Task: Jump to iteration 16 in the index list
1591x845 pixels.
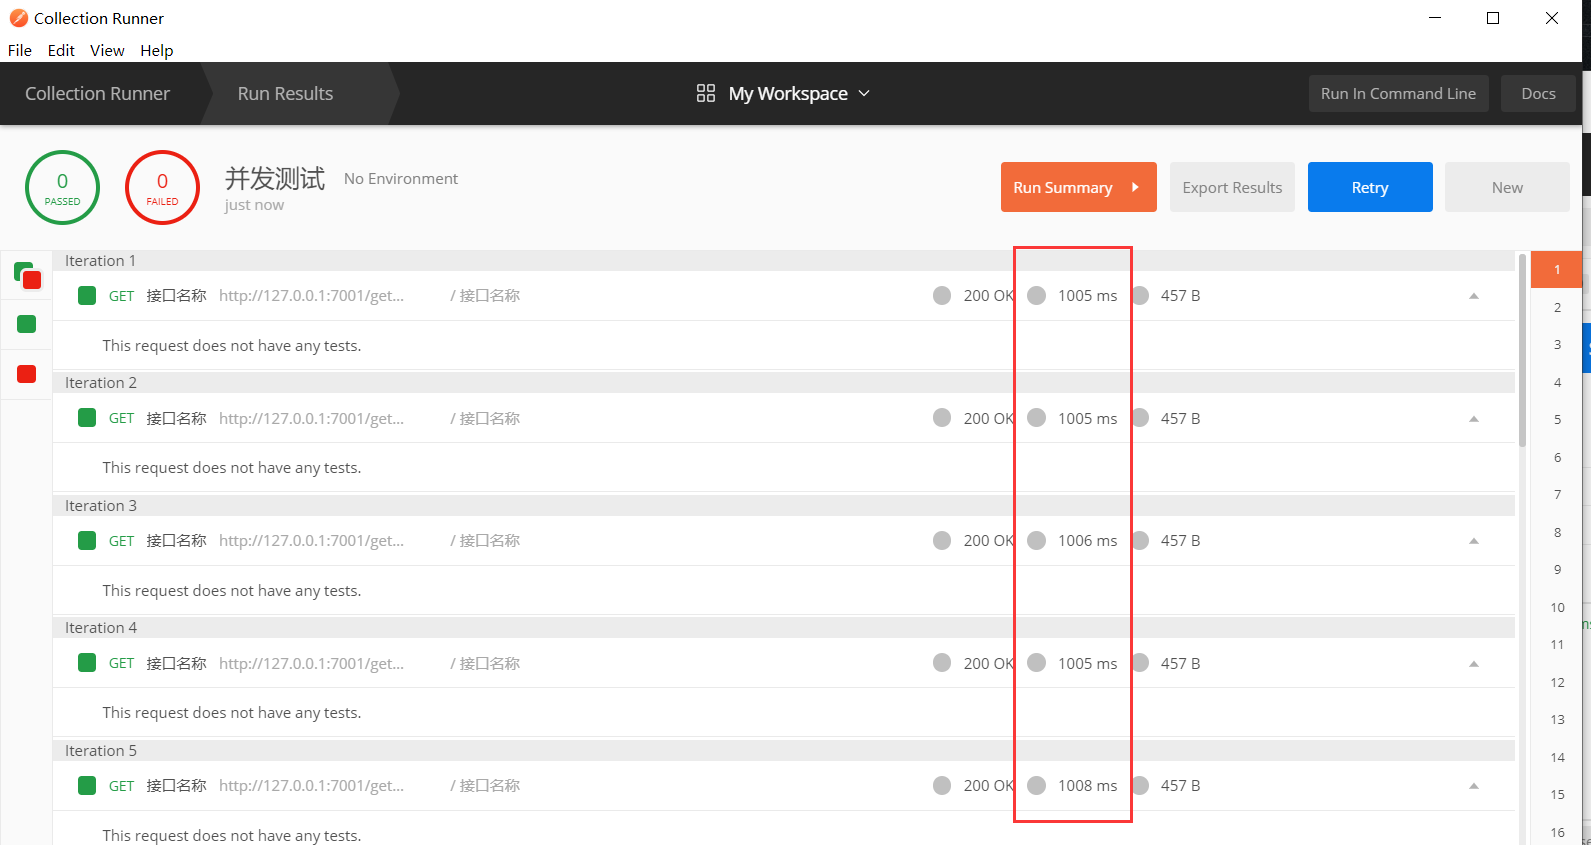Action: 1556,832
